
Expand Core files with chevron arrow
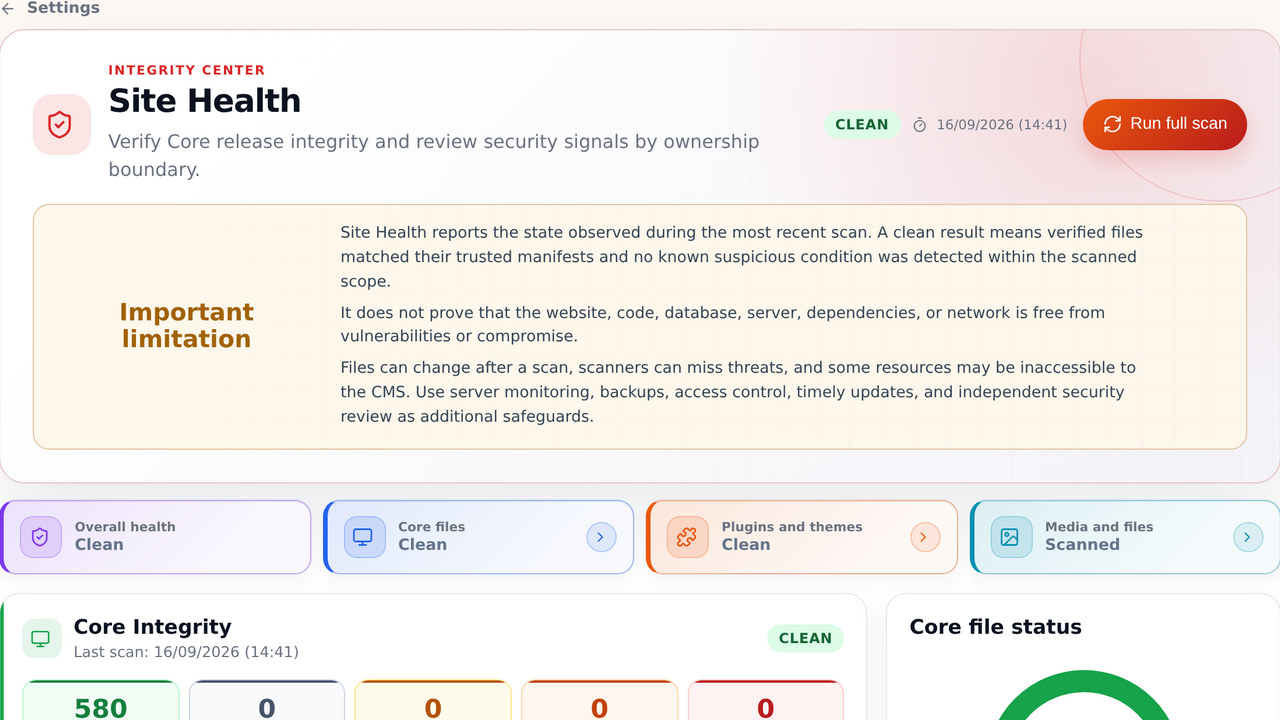coord(600,537)
